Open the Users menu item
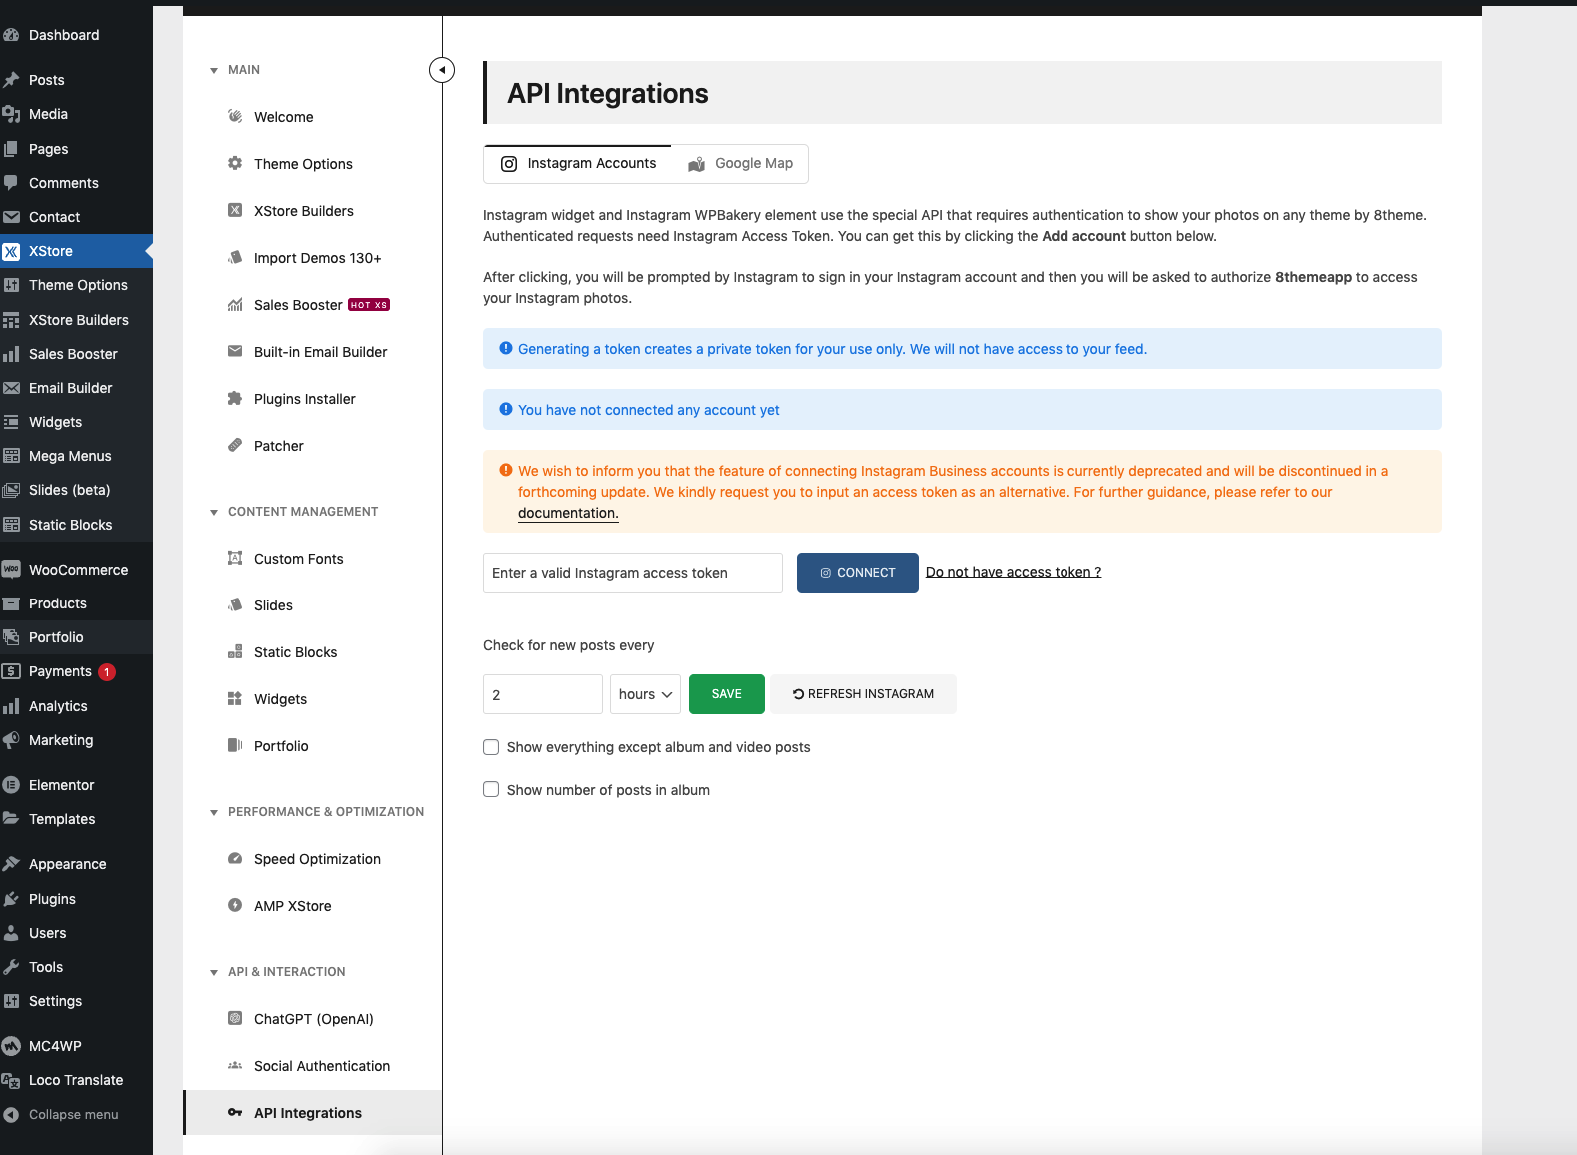The width and height of the screenshot is (1577, 1155). [76, 933]
